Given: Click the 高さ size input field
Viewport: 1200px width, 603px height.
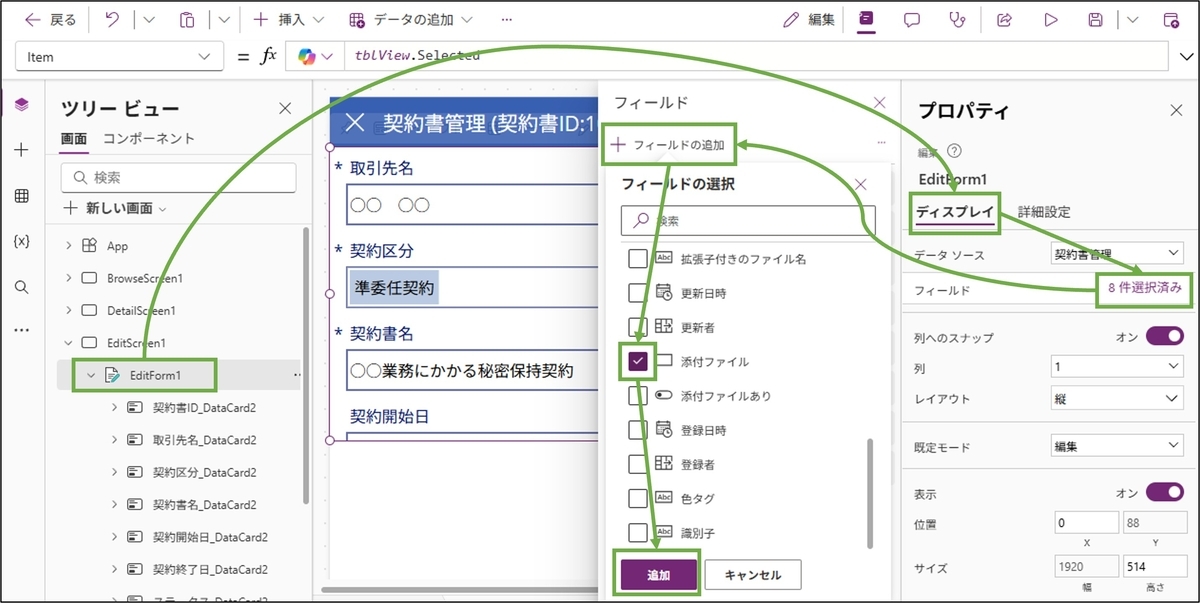Looking at the screenshot, I should coord(1154,568).
